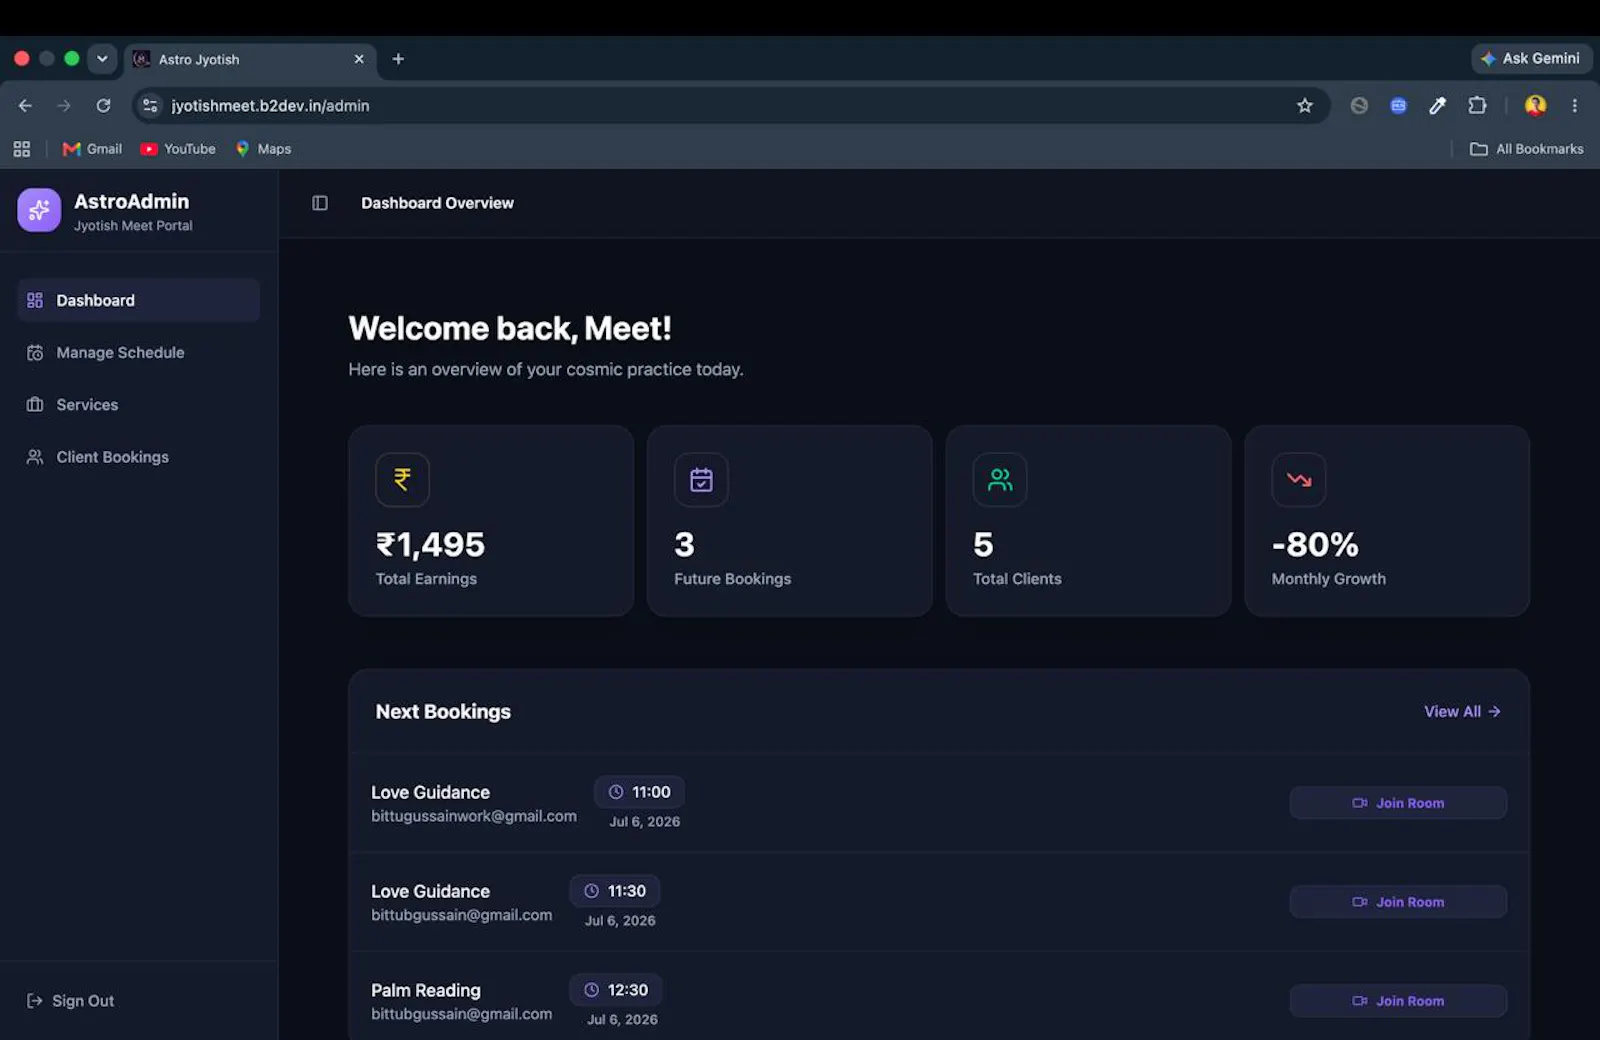Open the Chrome three-dot menu

click(x=1574, y=105)
